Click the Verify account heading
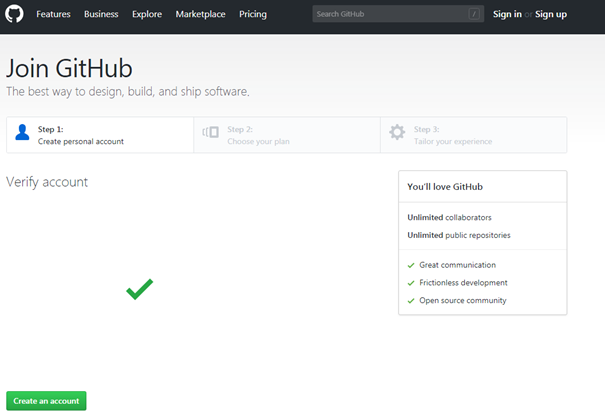Image resolution: width=605 pixels, height=414 pixels. click(x=47, y=182)
